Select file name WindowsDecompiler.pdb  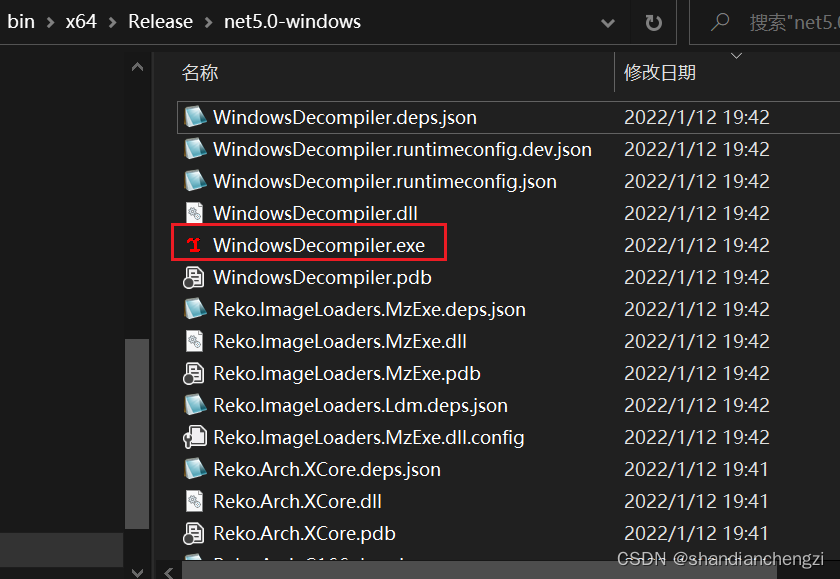pos(322,277)
